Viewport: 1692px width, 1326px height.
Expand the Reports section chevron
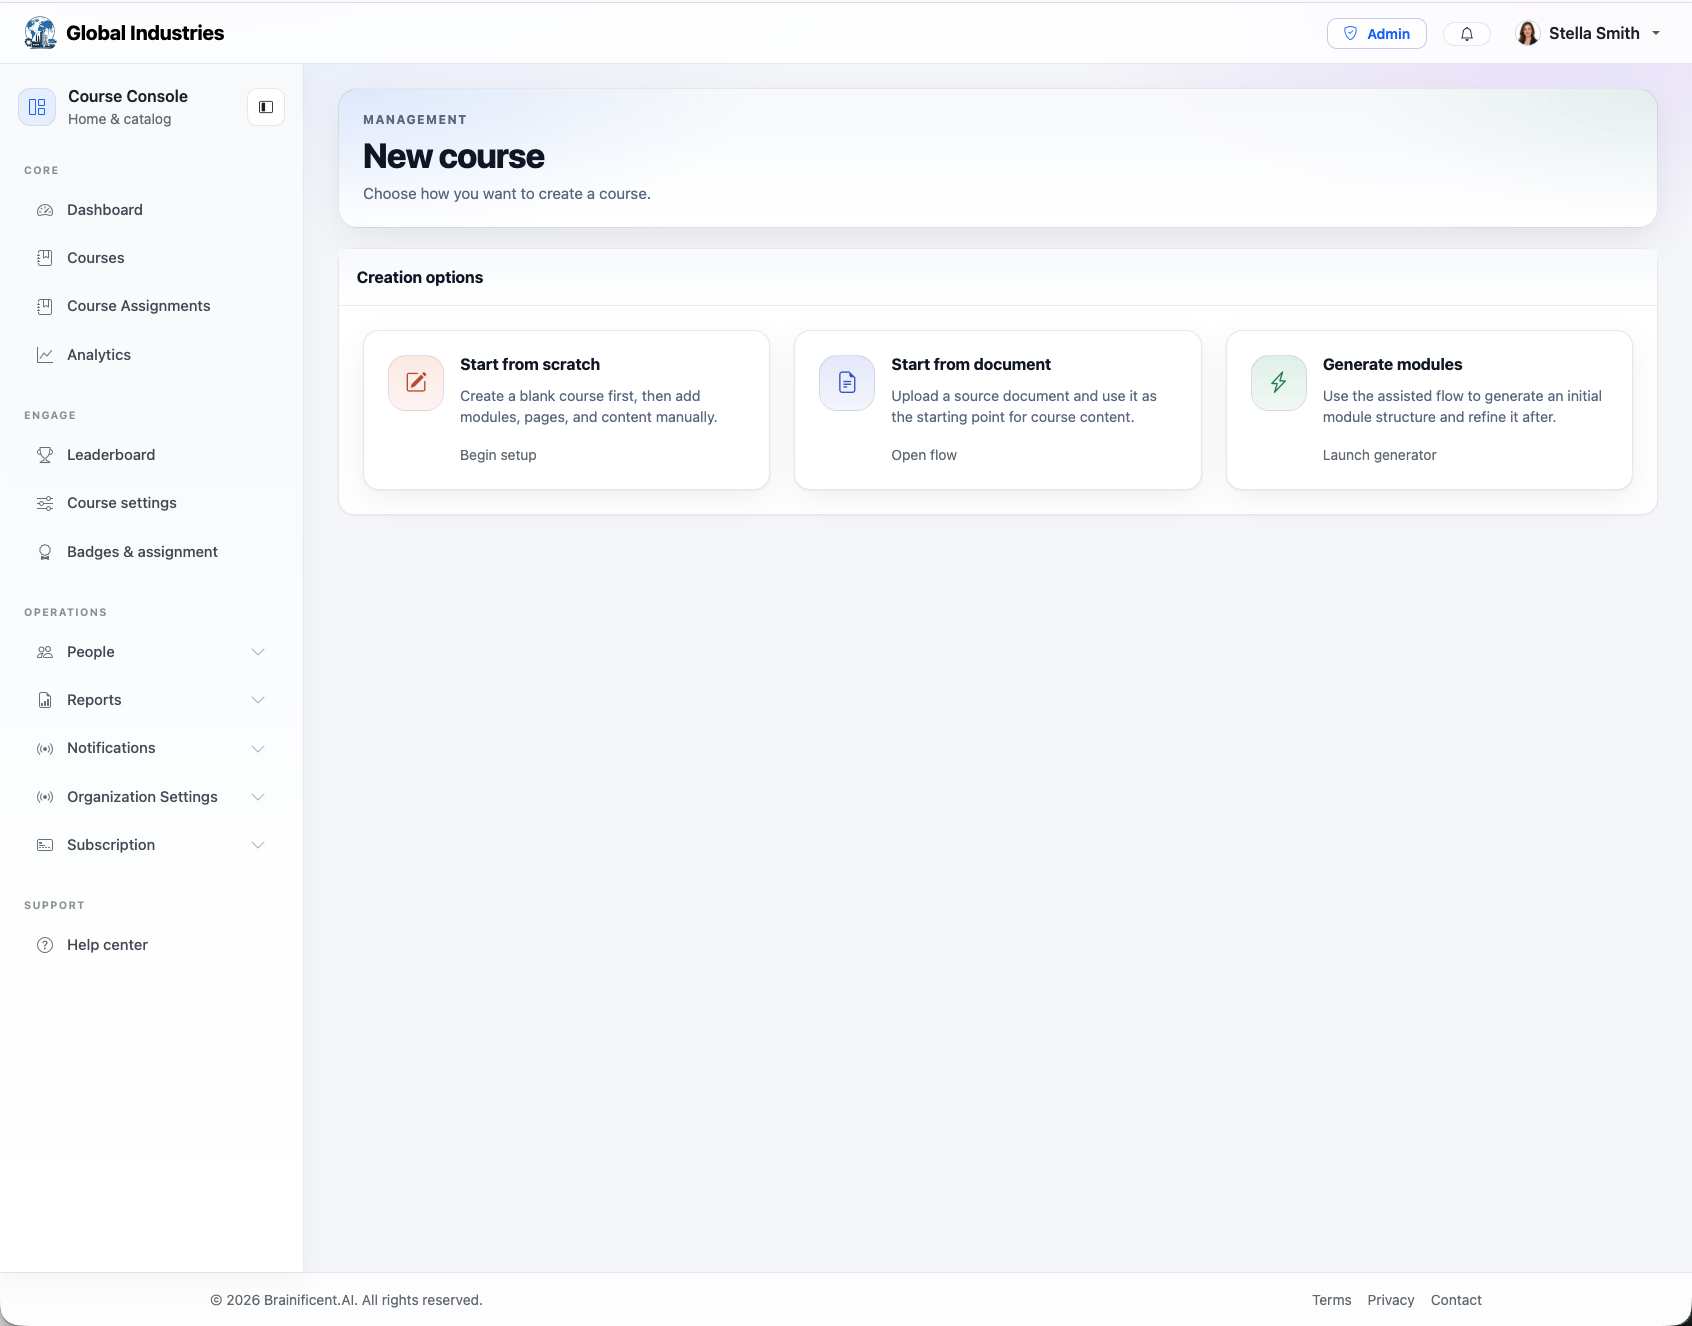click(x=258, y=700)
